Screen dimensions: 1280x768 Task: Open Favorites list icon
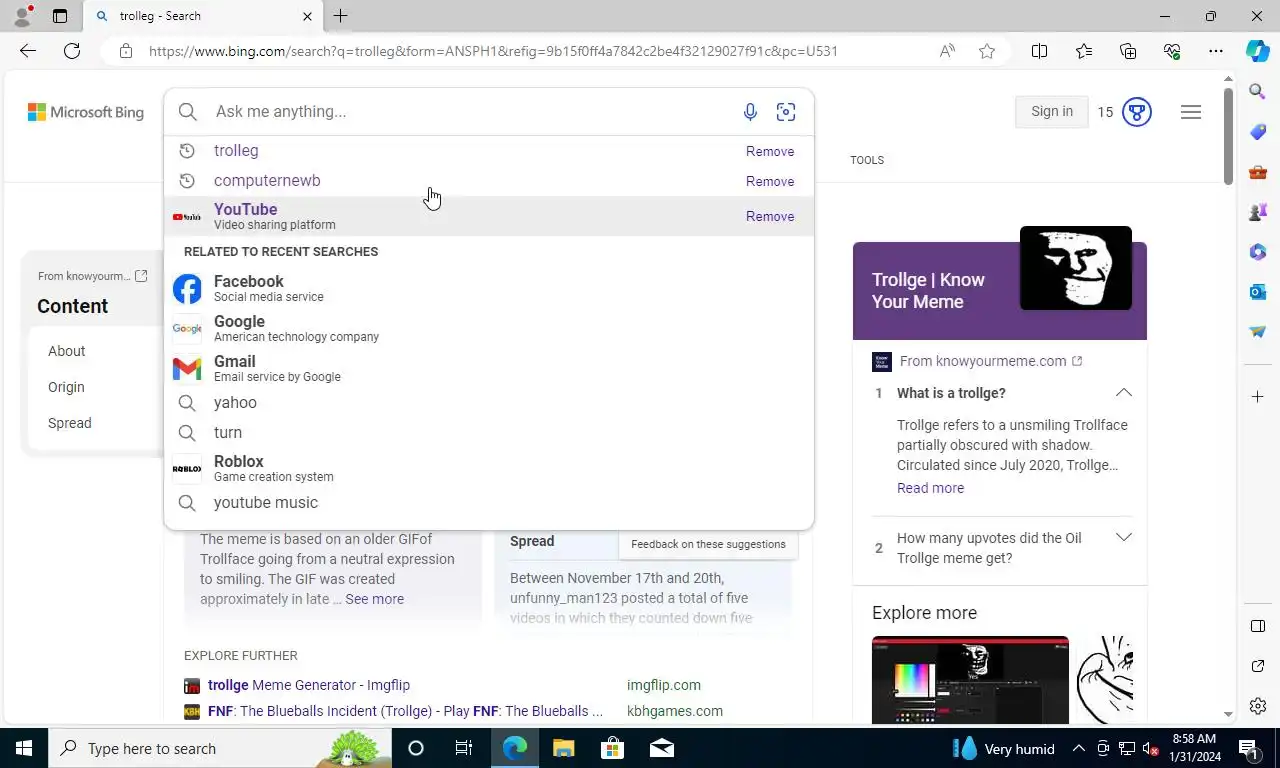point(1084,51)
